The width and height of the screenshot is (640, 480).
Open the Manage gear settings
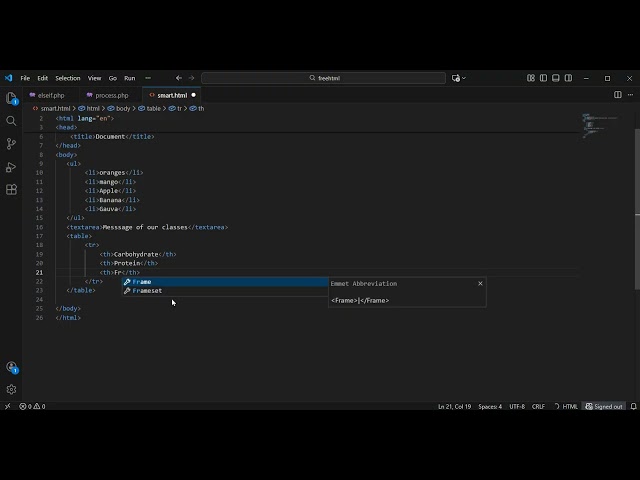(x=11, y=389)
